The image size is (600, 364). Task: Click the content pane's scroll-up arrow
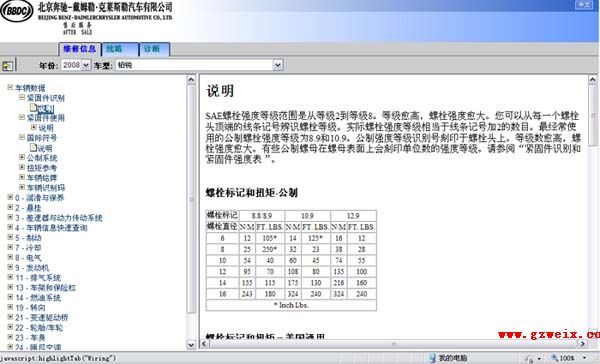click(592, 80)
